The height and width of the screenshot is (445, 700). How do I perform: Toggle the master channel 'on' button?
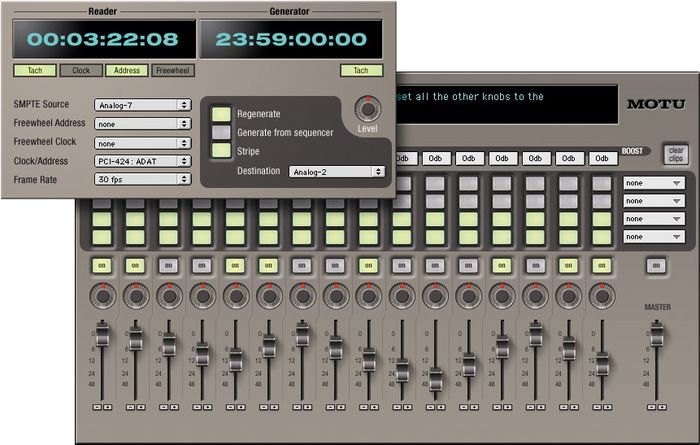(655, 265)
